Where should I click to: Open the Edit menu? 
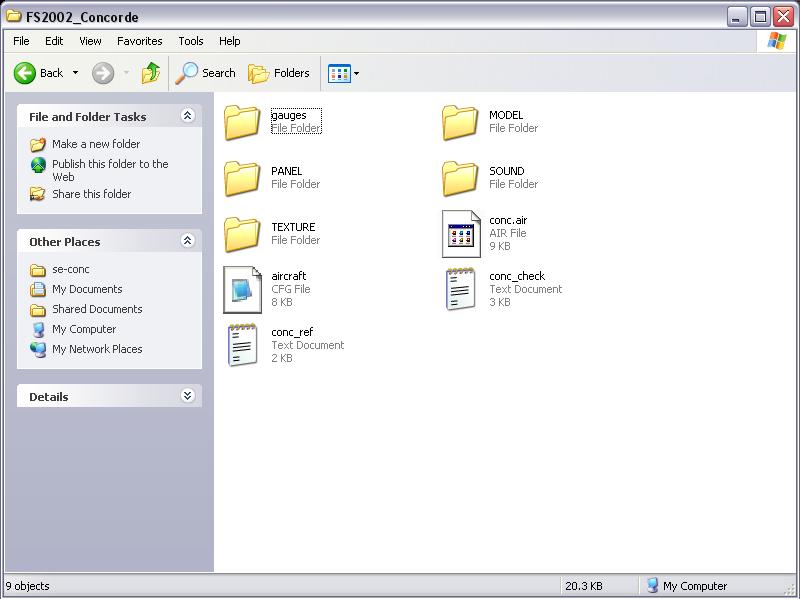(54, 41)
